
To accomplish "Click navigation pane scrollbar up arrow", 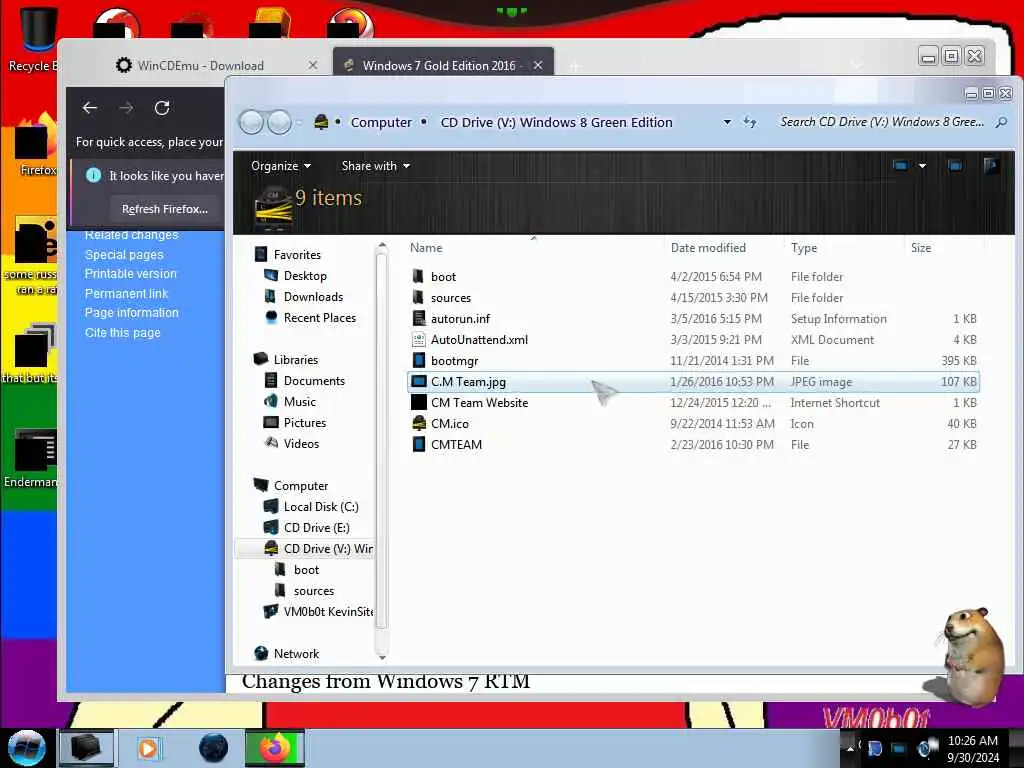I will coord(382,247).
